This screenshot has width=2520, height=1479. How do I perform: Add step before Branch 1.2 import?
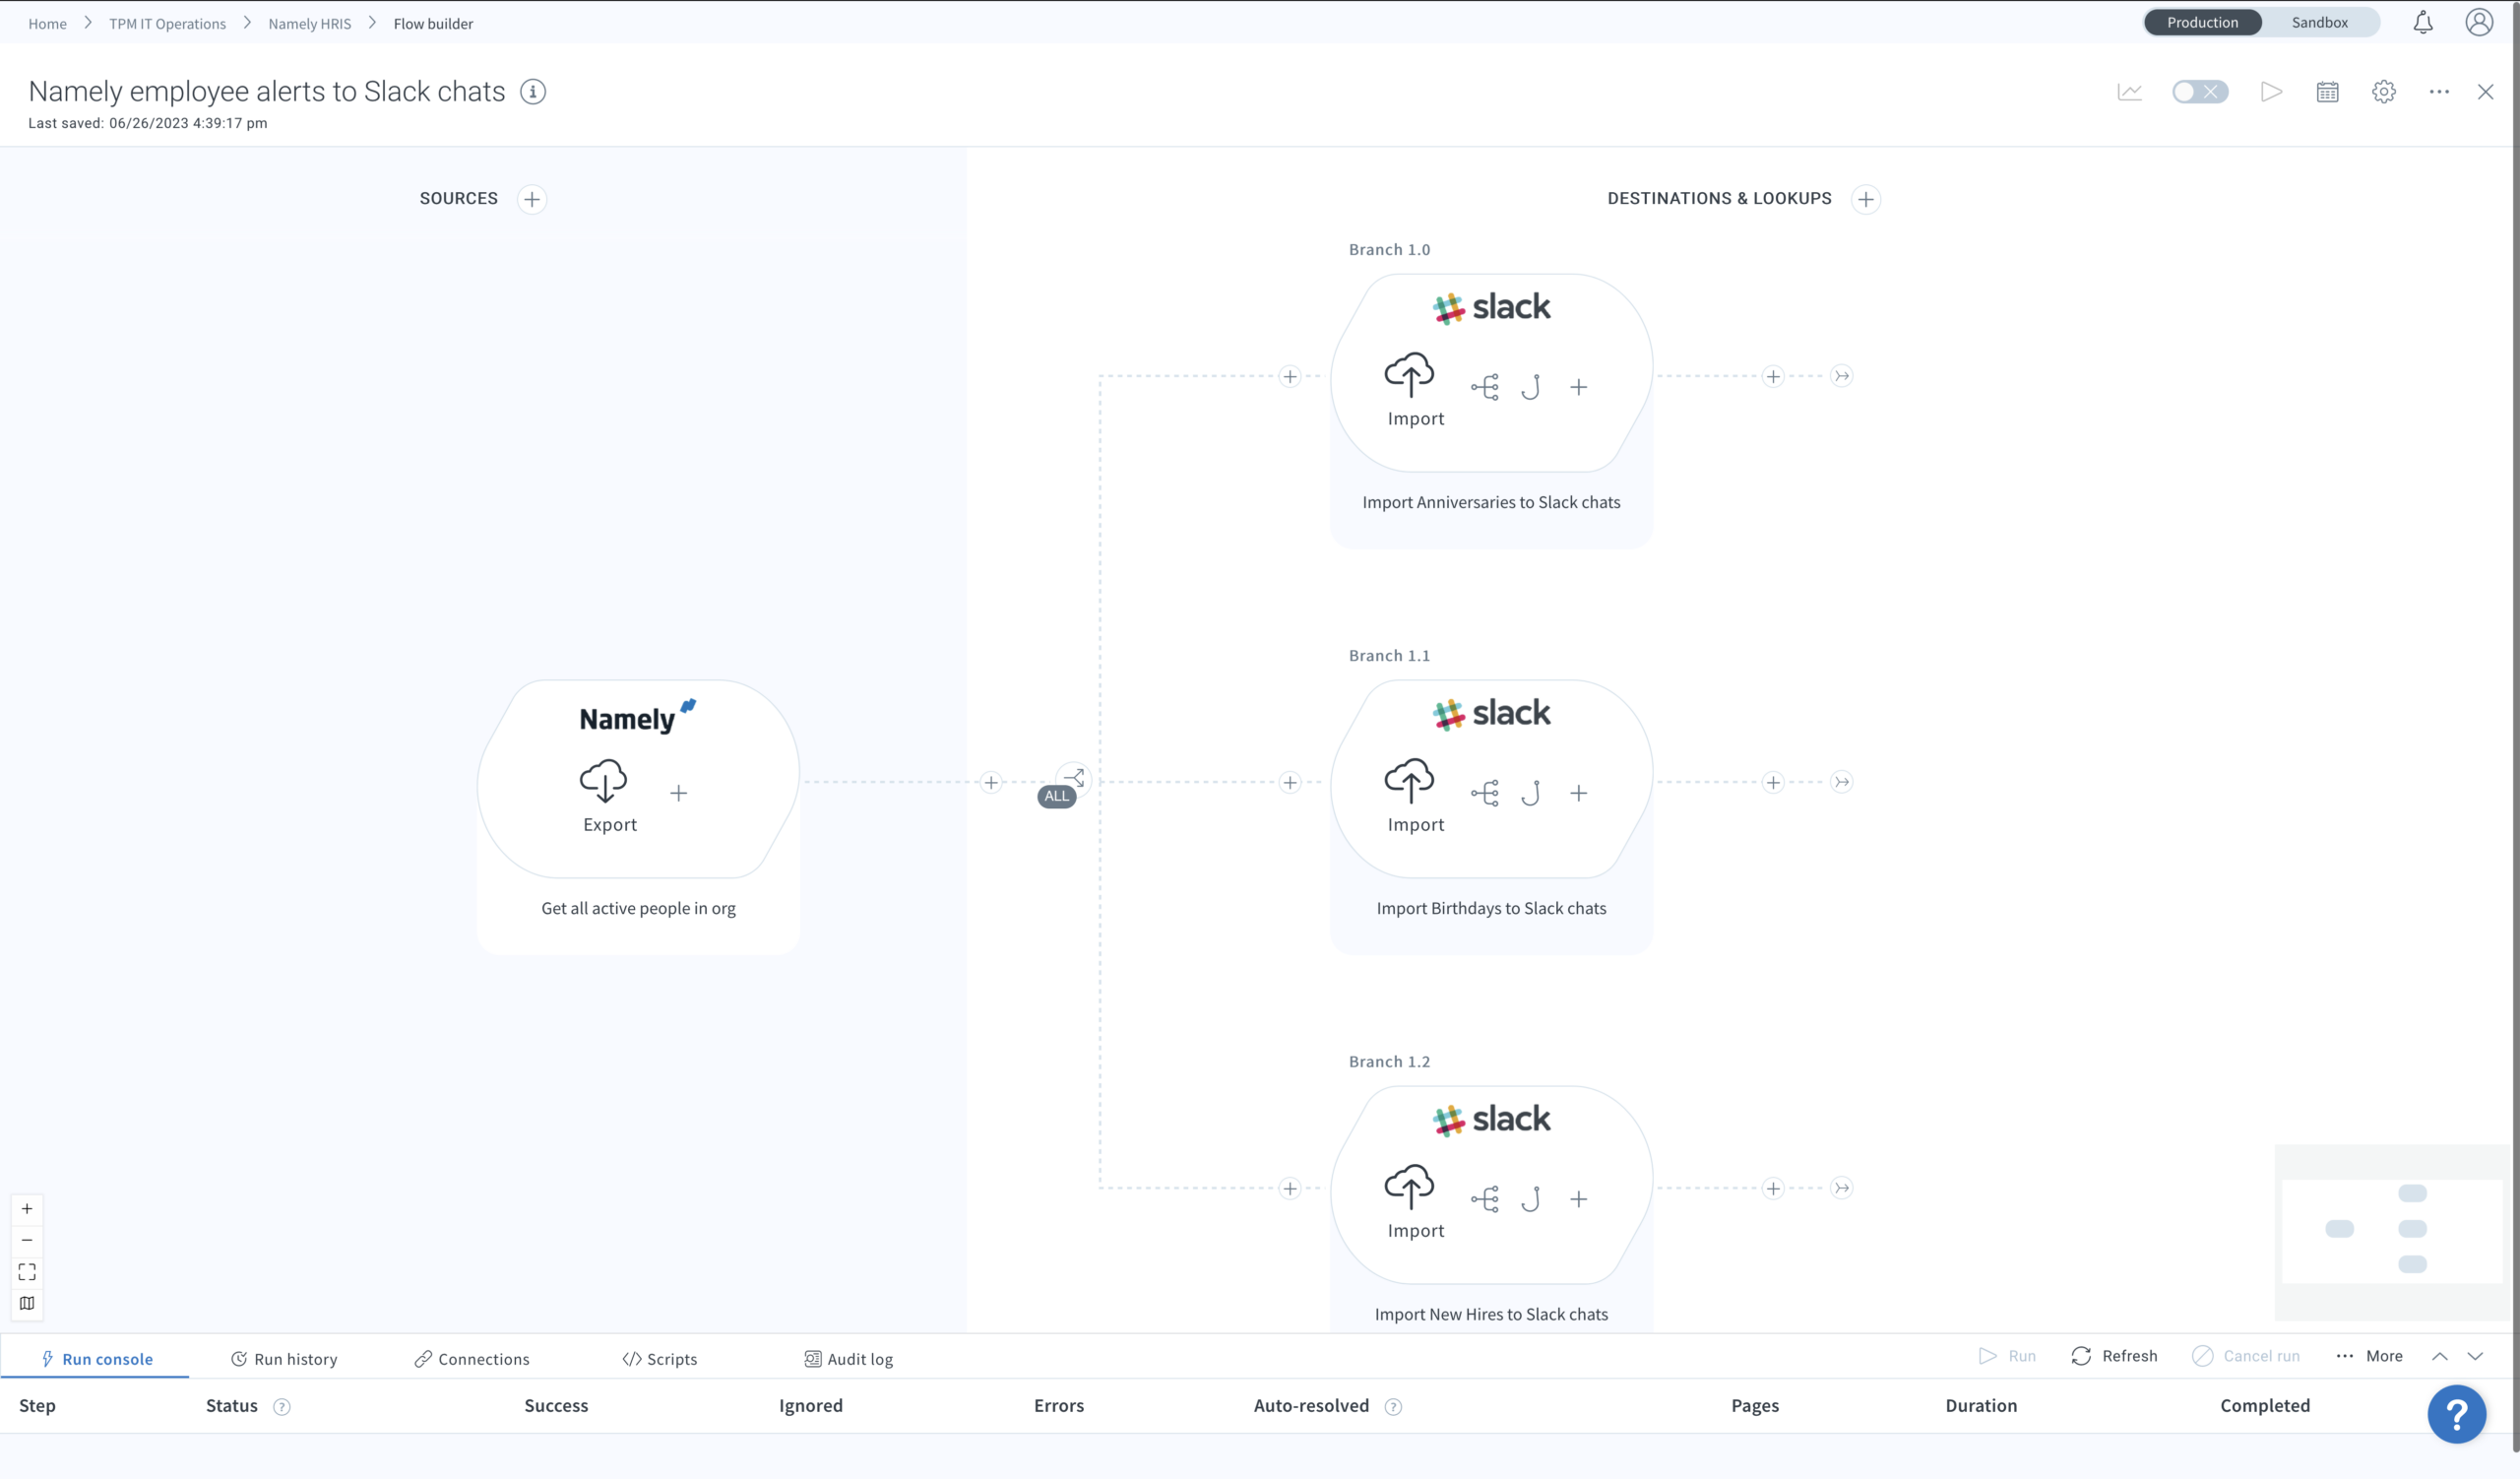1289,1188
